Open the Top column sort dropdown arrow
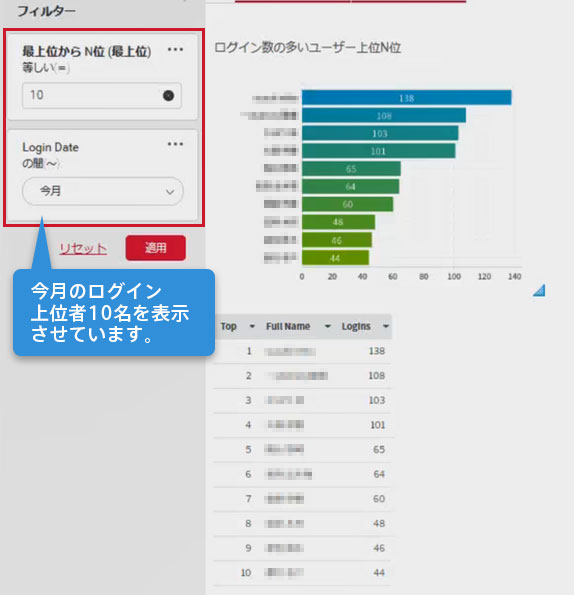Viewport: 574px width, 595px height. [252, 326]
